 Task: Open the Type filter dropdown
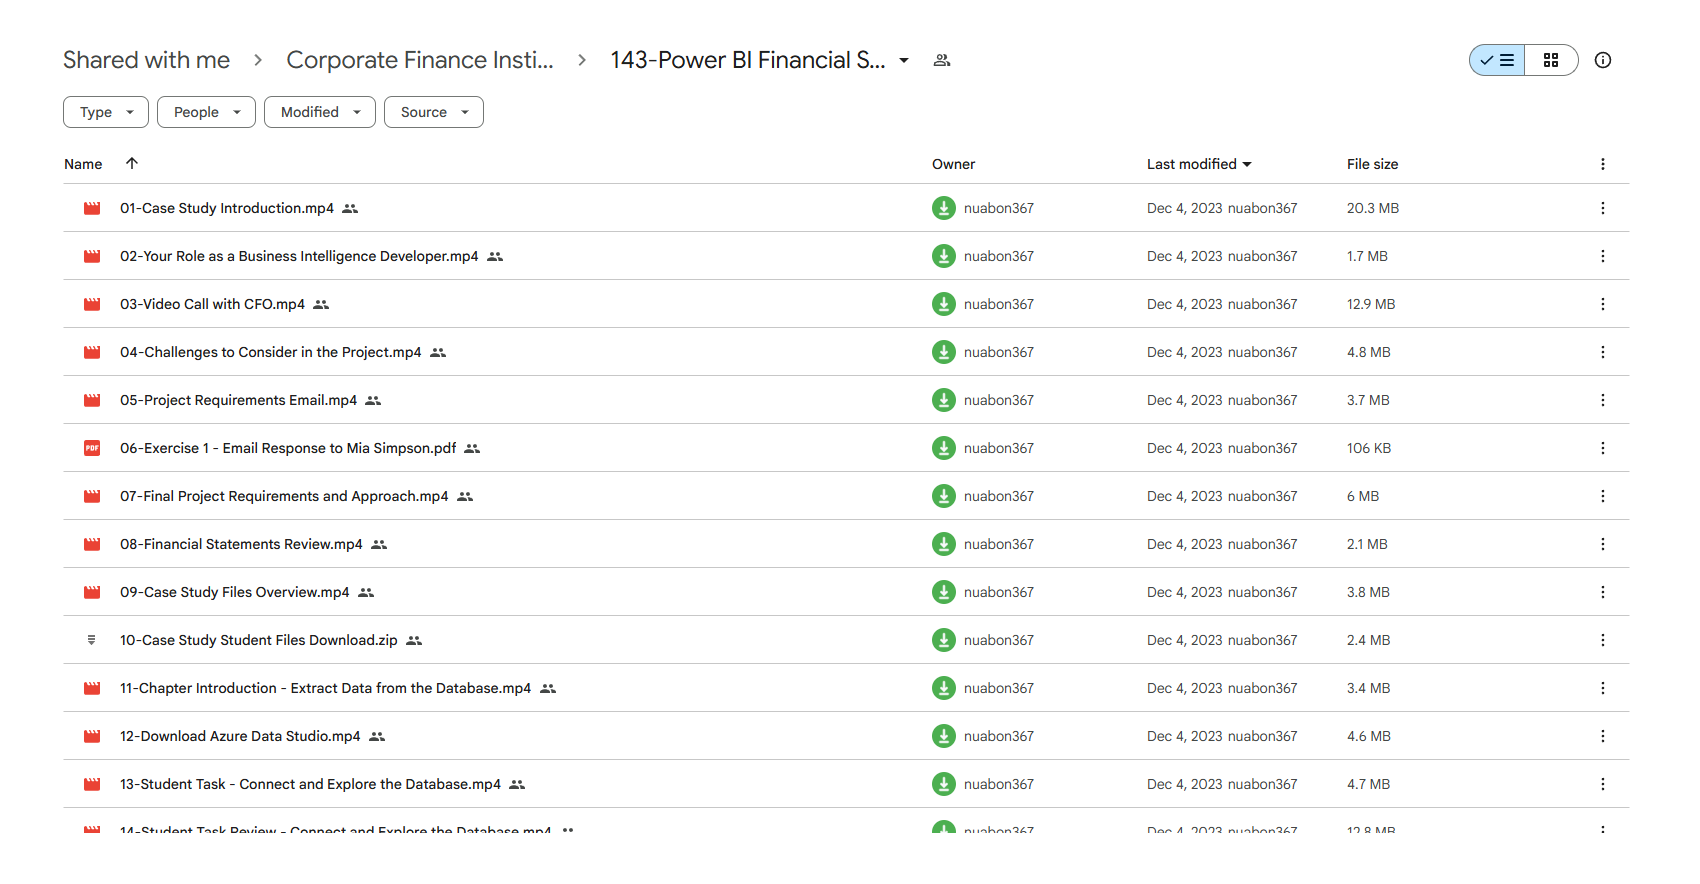[106, 112]
